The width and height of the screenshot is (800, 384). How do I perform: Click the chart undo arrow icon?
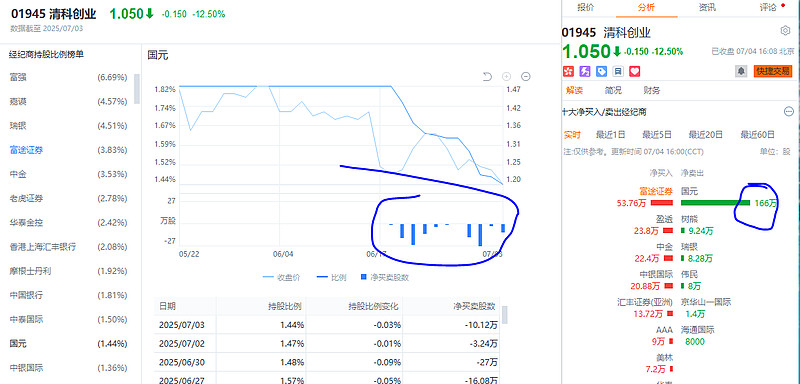click(x=487, y=76)
